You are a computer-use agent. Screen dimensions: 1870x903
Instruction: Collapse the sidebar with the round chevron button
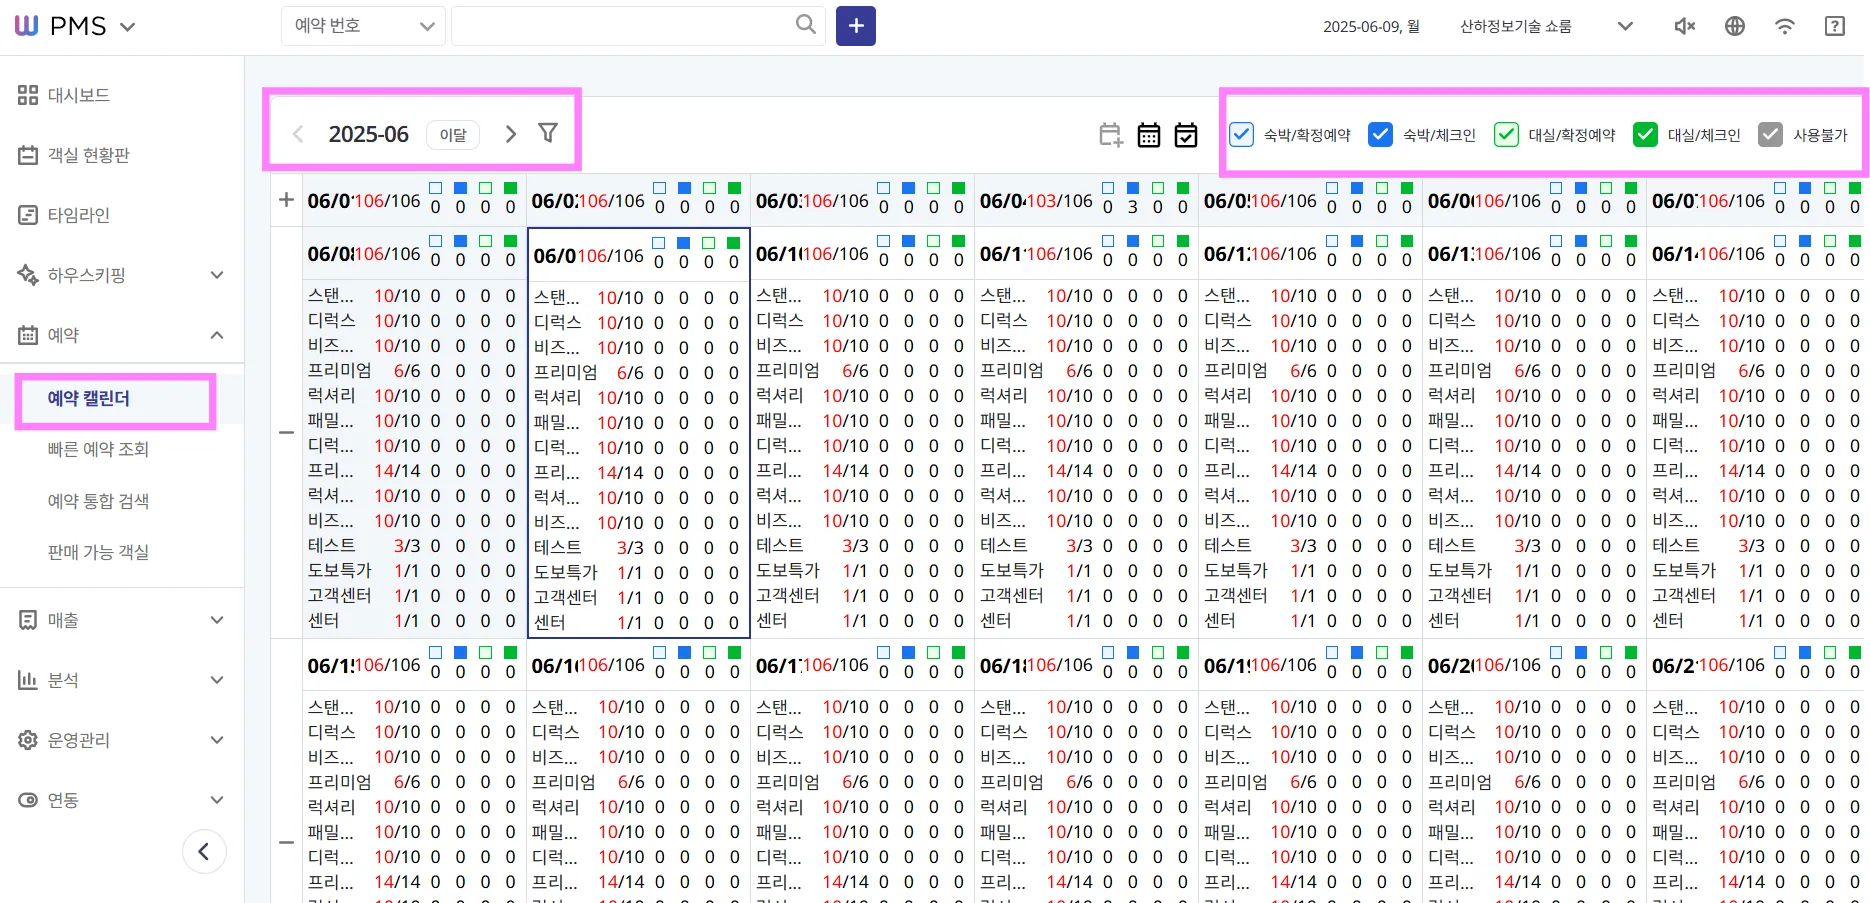tap(204, 852)
